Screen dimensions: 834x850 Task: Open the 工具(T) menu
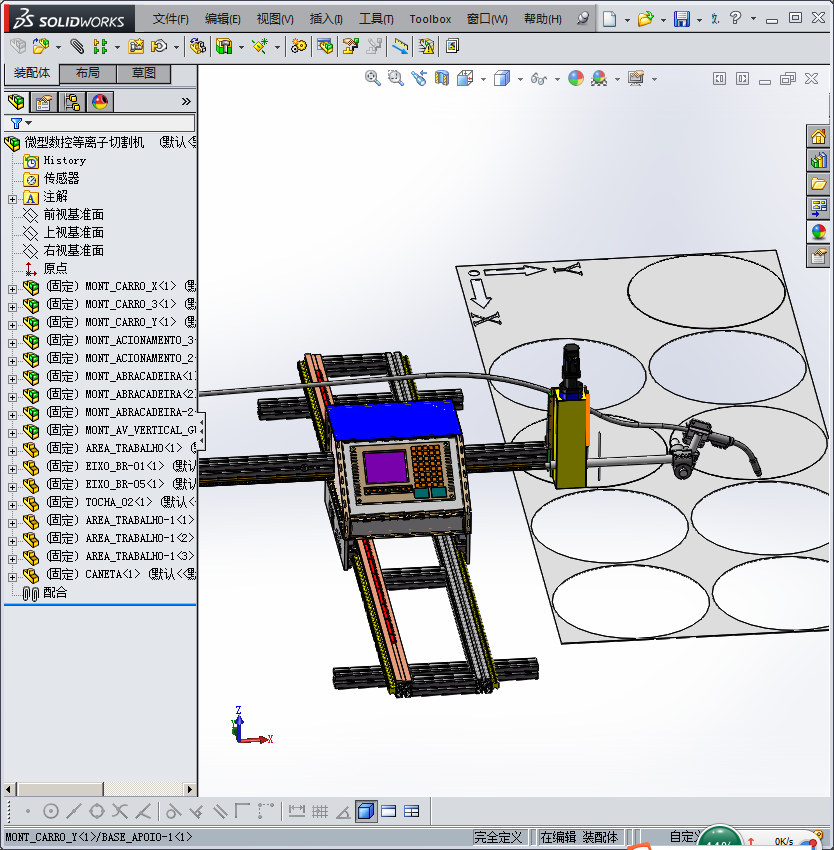(376, 19)
